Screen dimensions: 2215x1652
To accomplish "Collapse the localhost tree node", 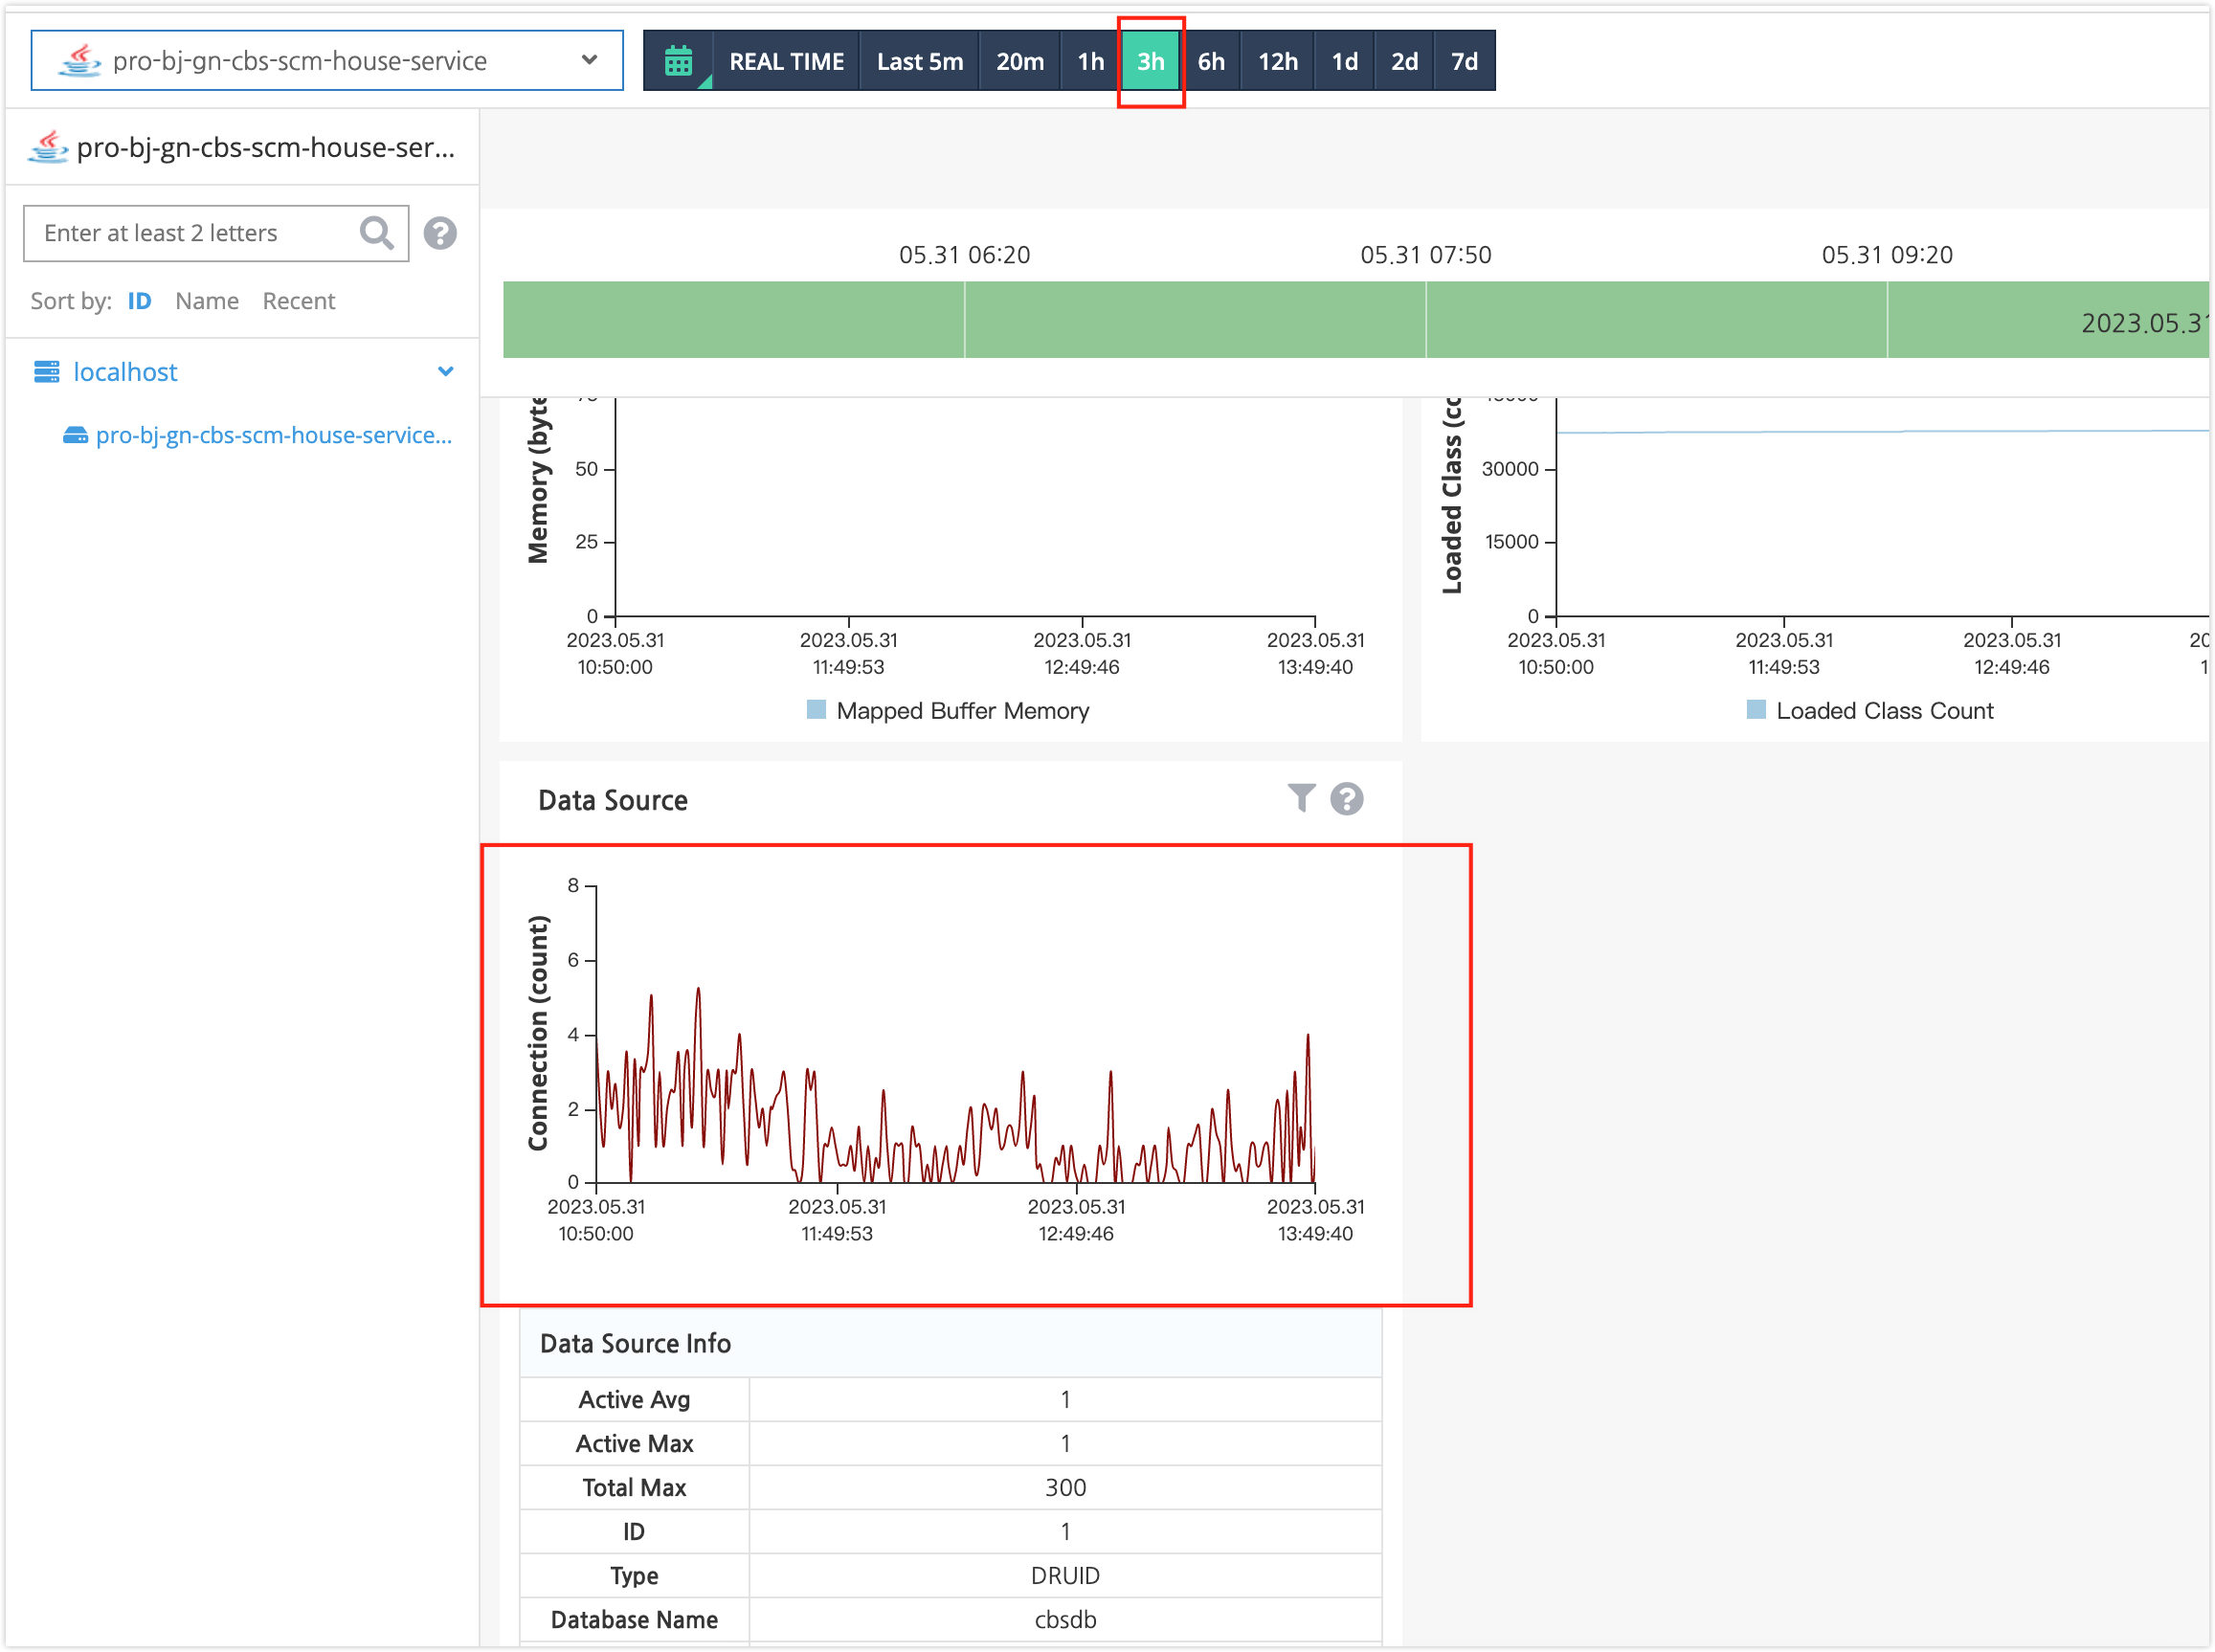I will coord(447,371).
